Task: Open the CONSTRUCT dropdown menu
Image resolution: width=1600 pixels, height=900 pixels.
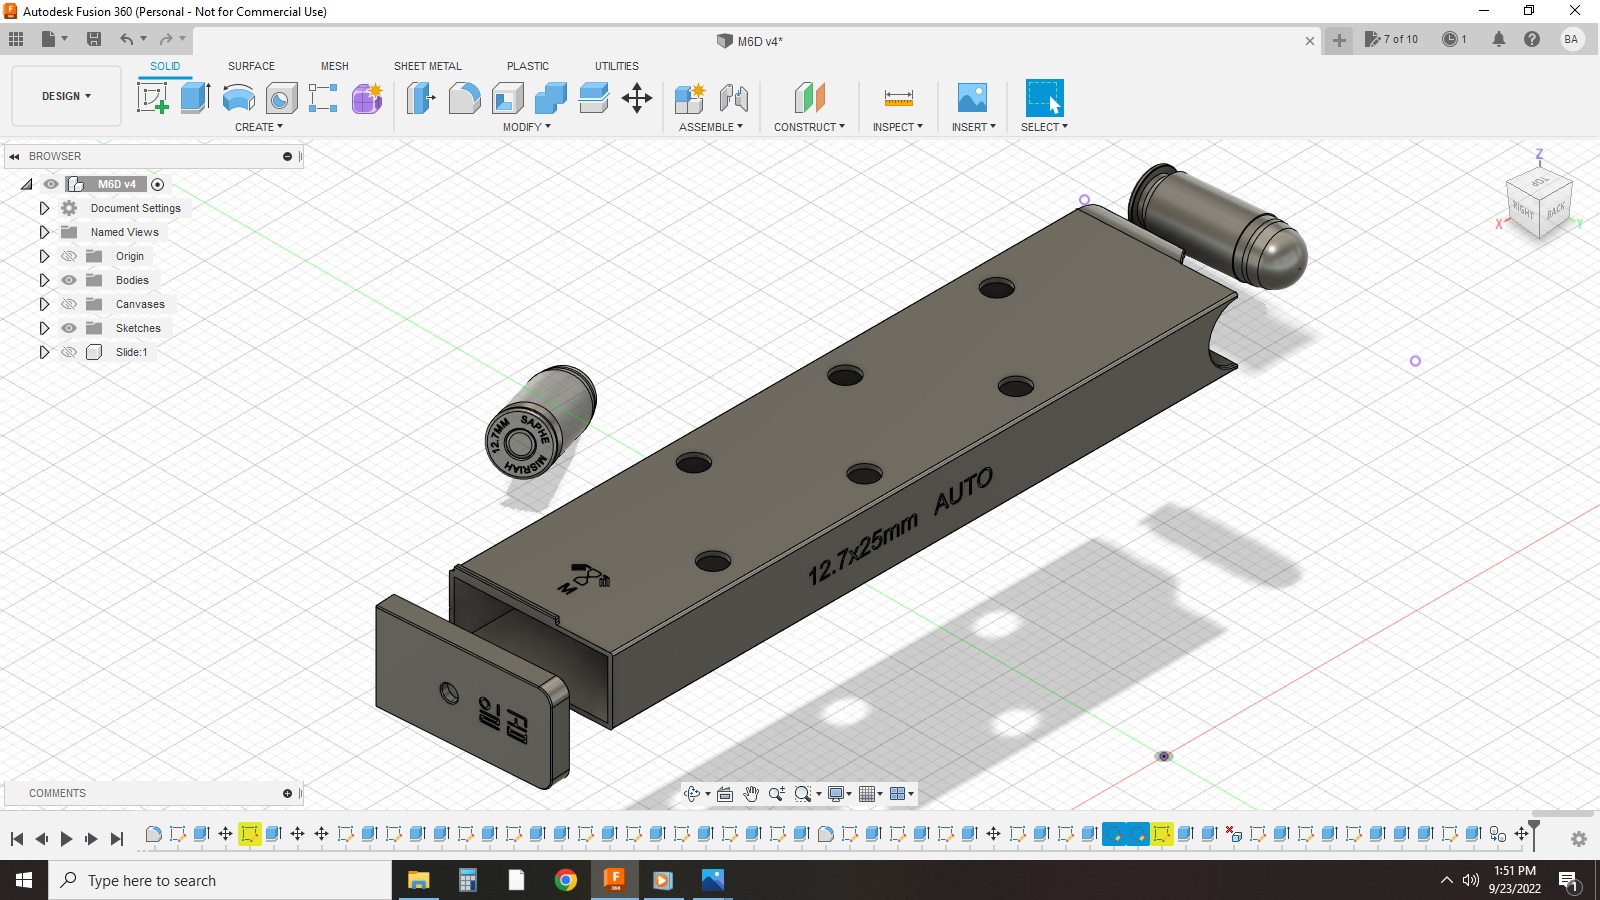Action: (809, 127)
